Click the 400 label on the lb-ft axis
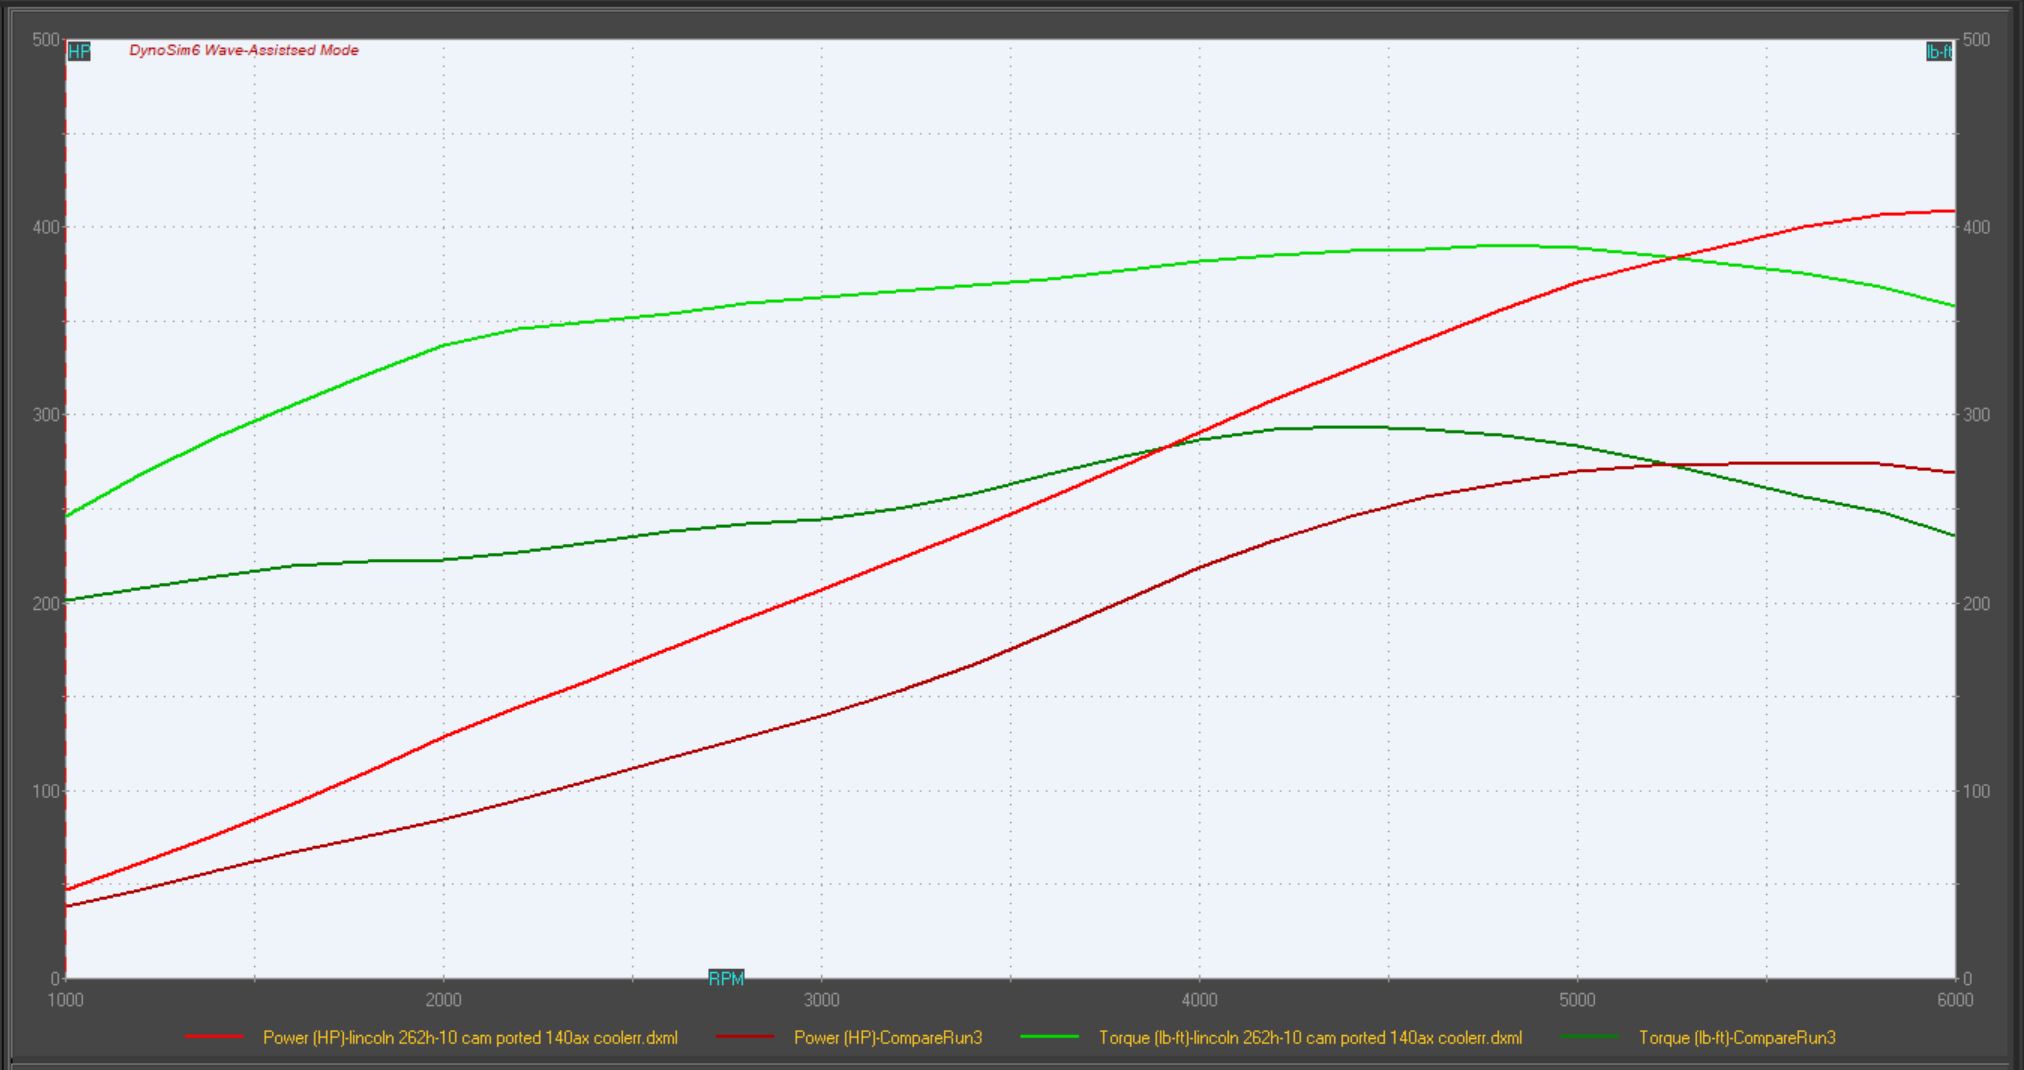Screen dimensions: 2024x1070 coord(1977,227)
